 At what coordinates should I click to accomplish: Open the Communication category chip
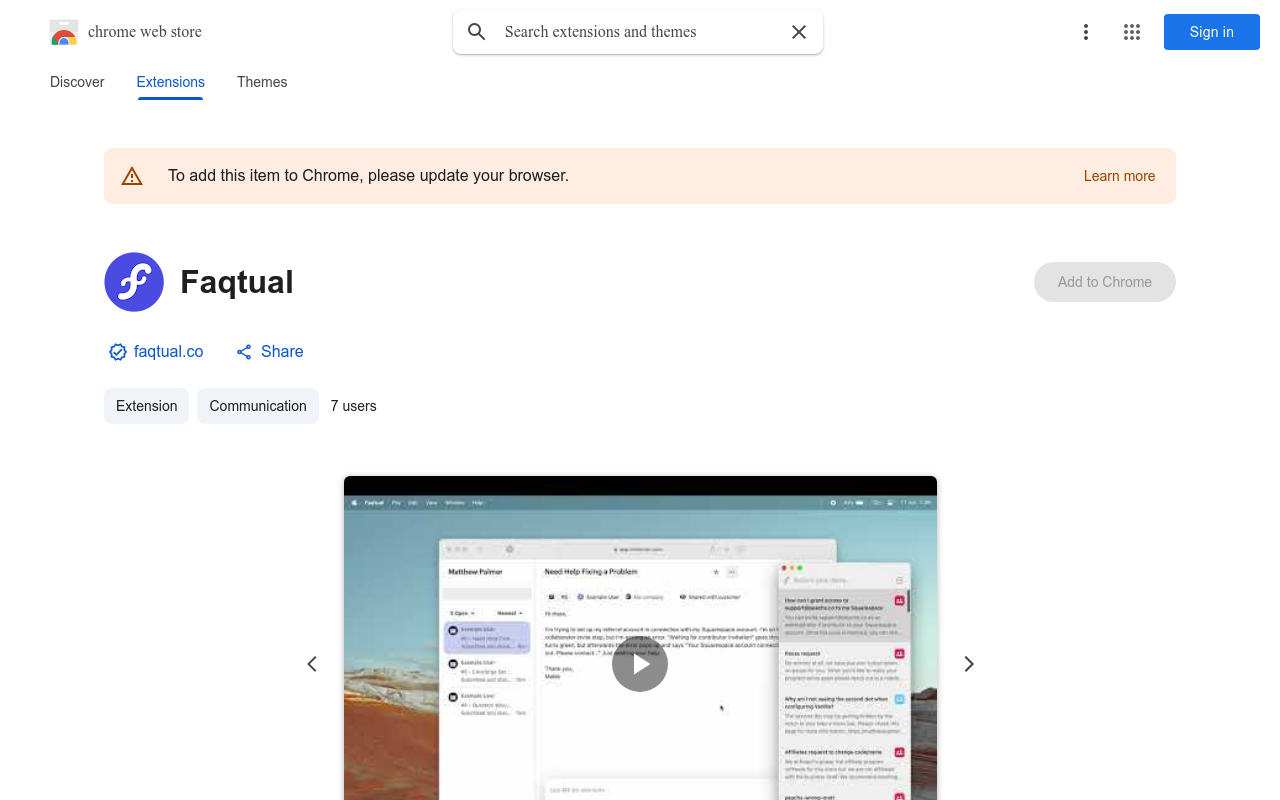coord(258,406)
